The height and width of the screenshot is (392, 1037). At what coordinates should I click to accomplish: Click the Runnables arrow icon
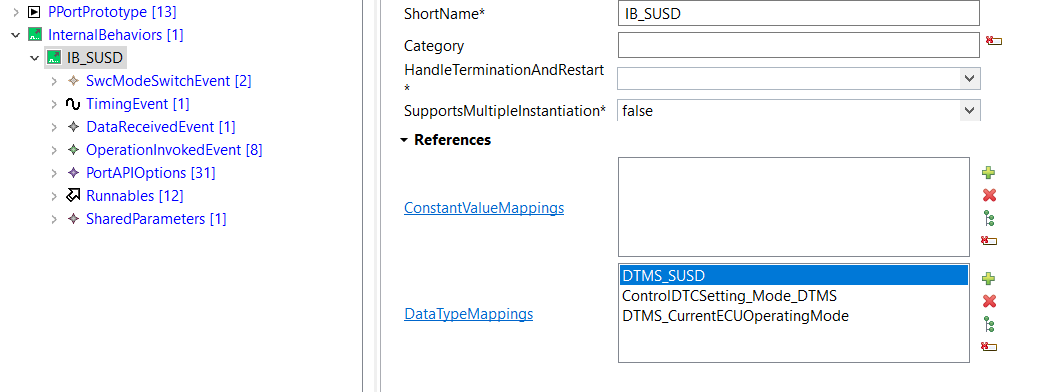coord(73,196)
